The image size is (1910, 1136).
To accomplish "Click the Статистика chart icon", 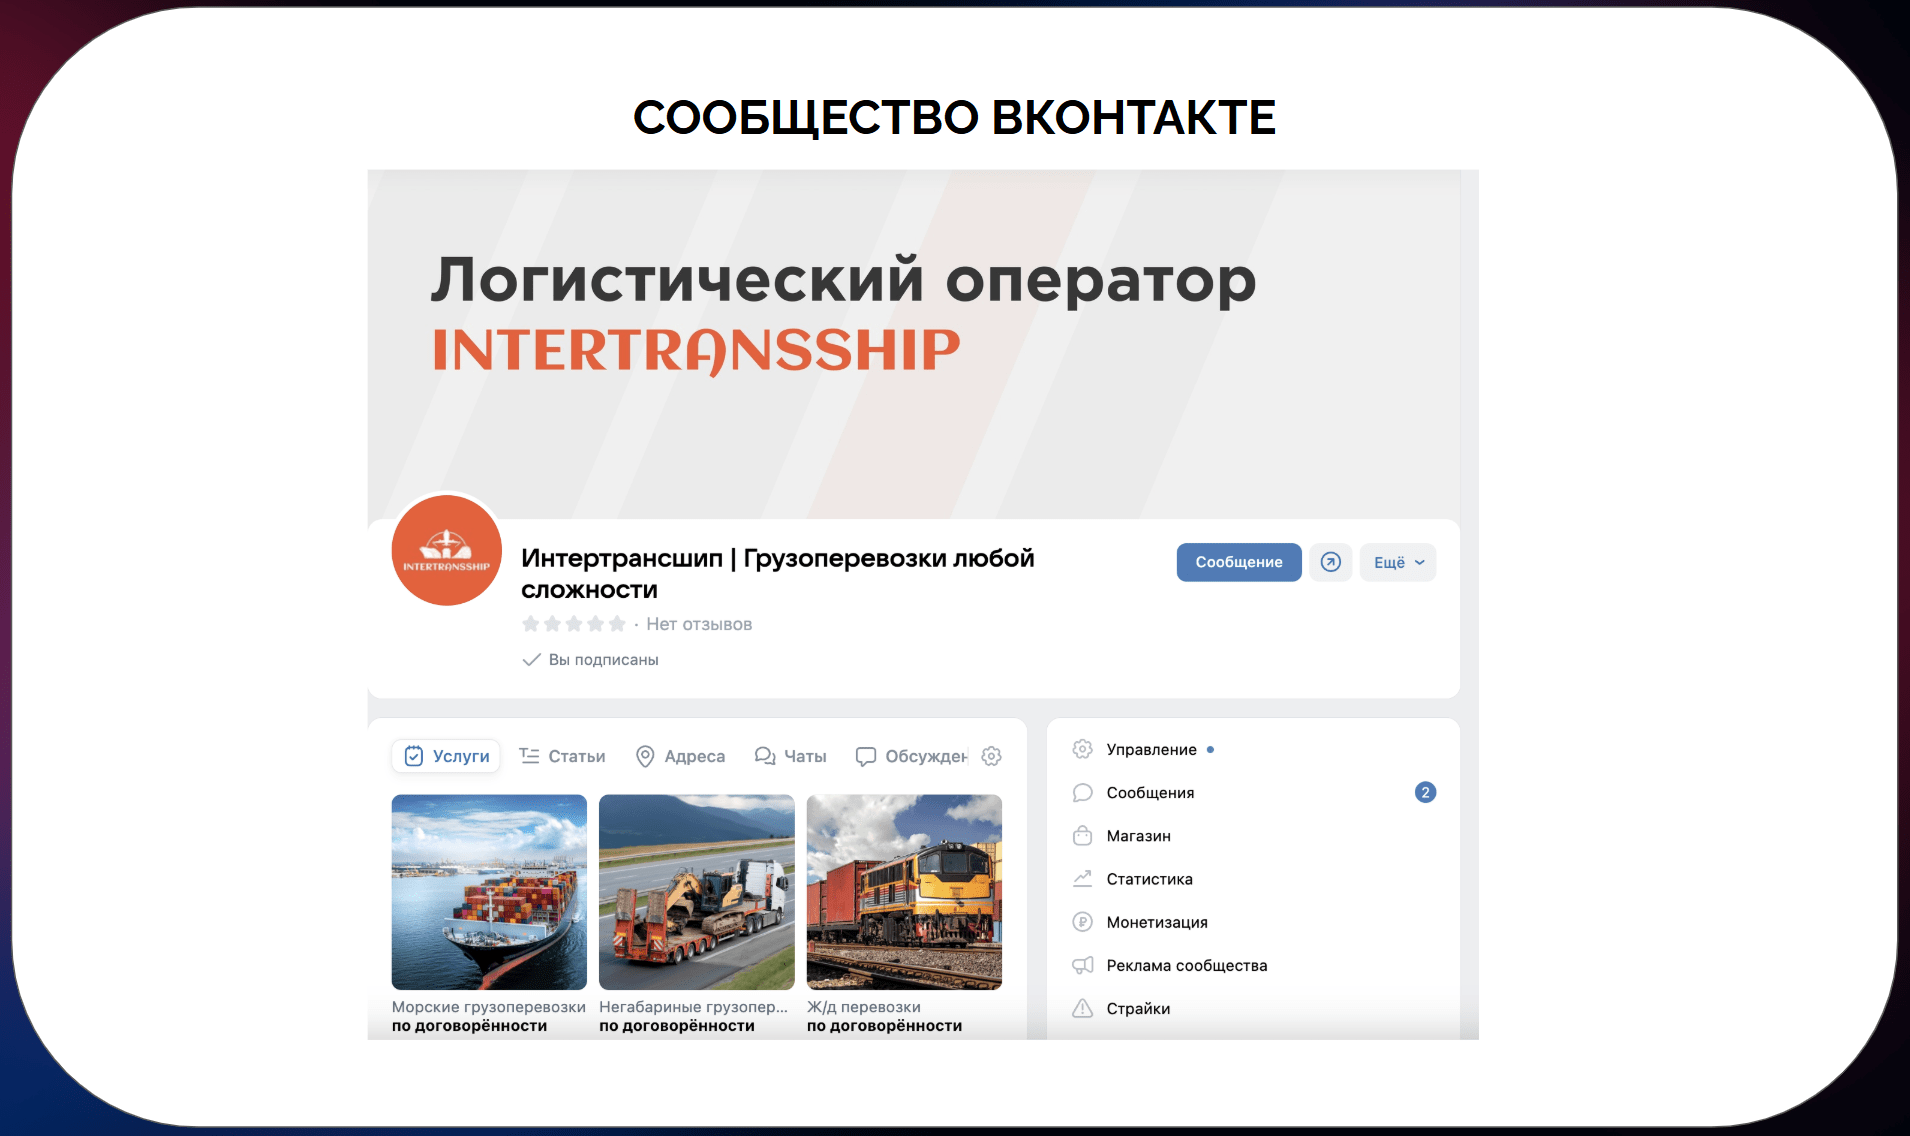I will click(x=1082, y=879).
